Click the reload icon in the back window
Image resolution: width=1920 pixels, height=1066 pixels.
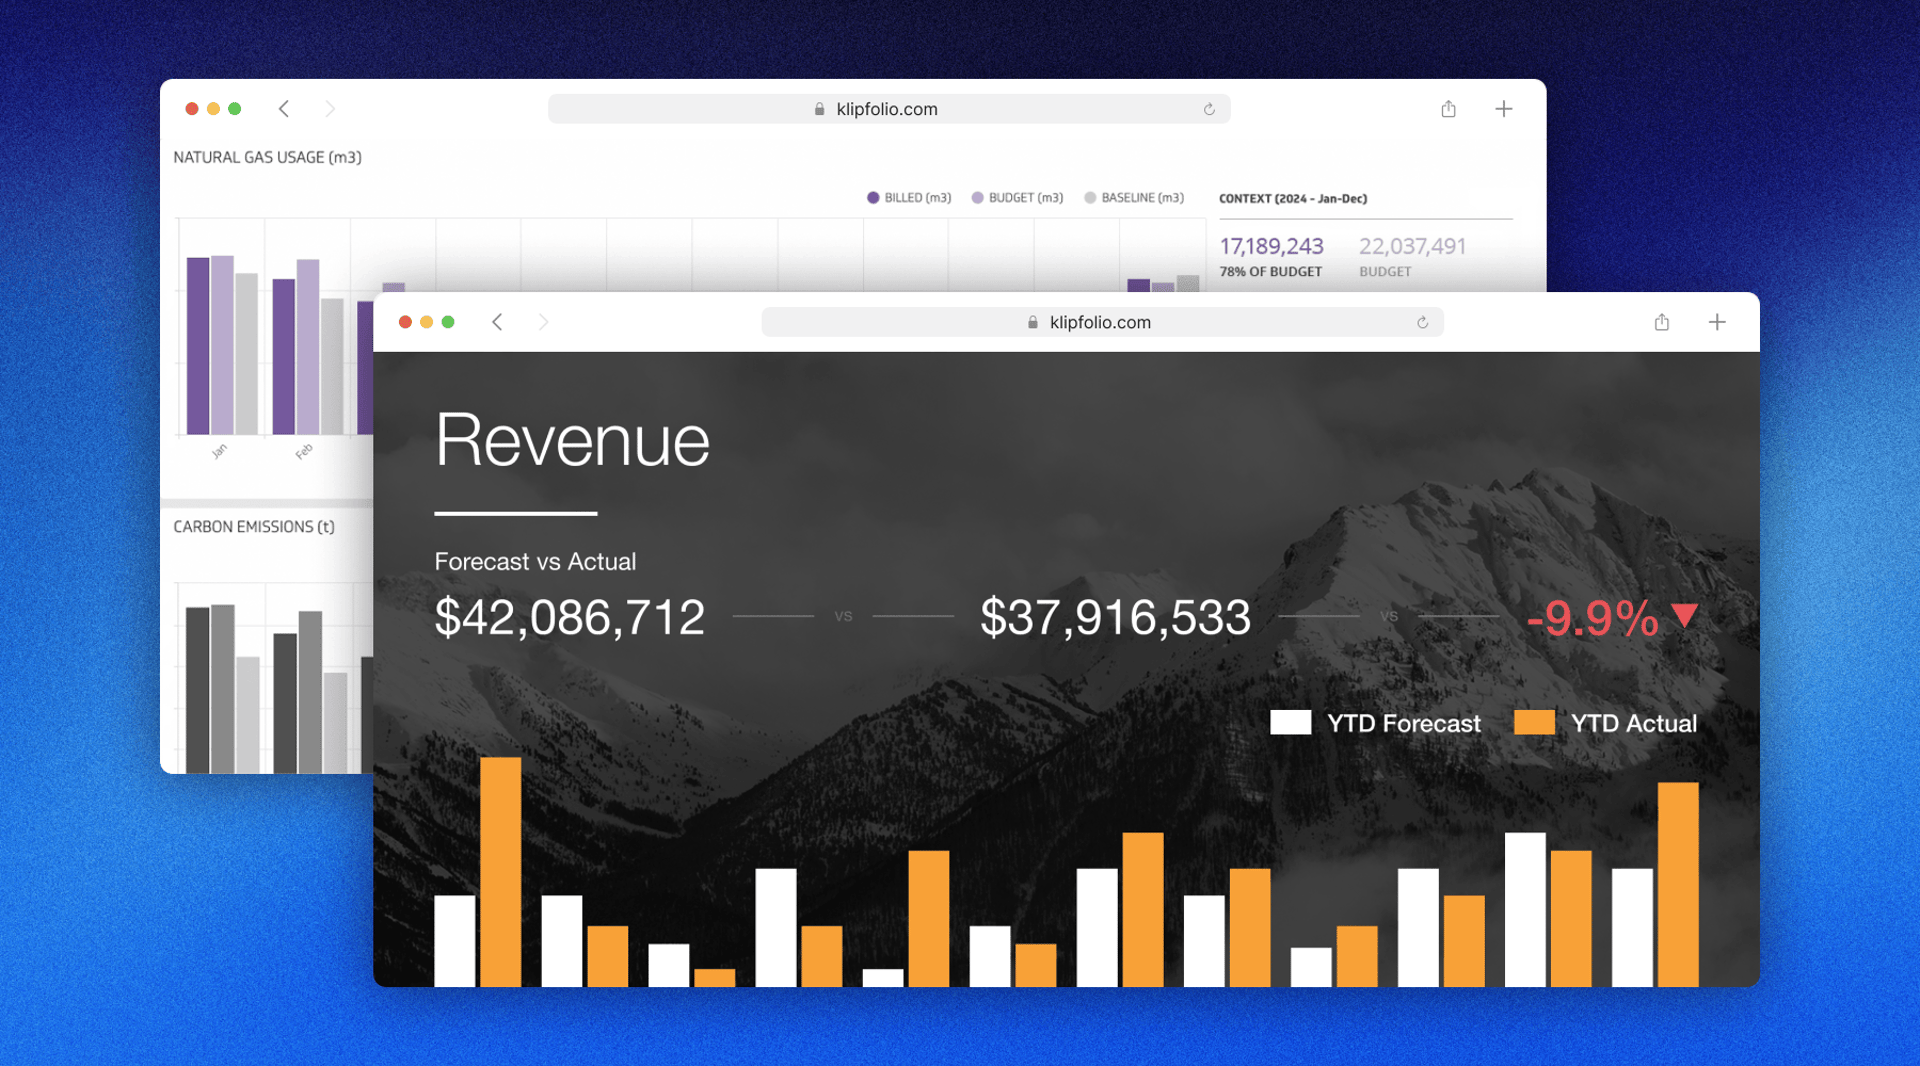tap(1209, 109)
